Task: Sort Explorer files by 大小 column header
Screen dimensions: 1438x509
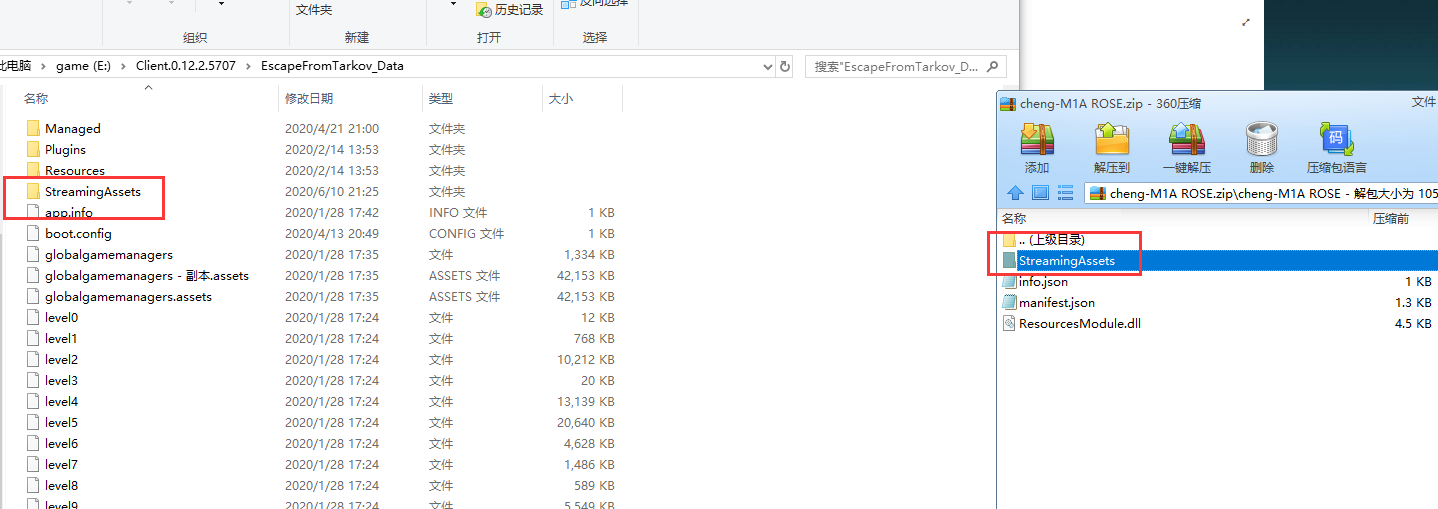Action: (x=561, y=99)
